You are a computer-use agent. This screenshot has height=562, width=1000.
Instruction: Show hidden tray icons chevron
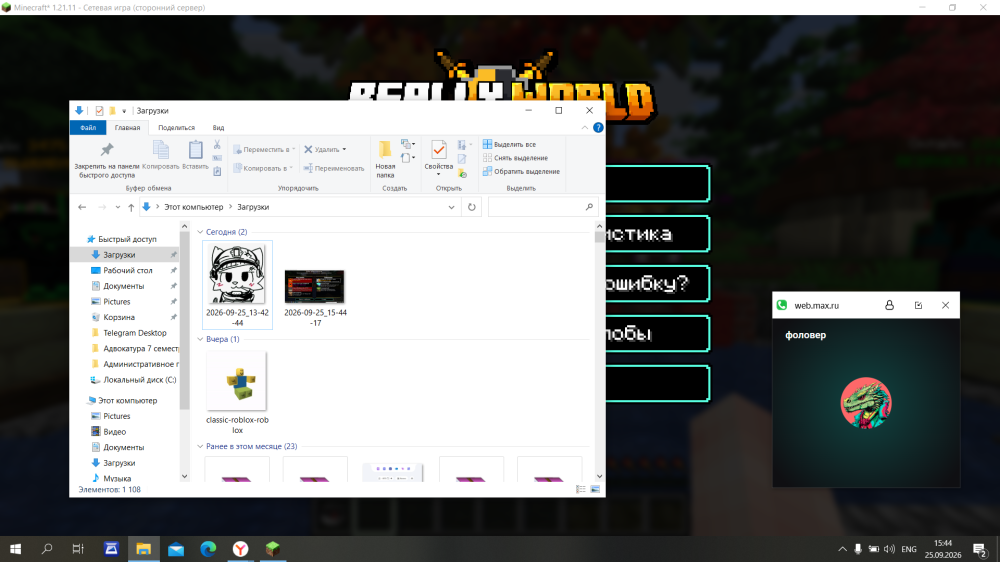coord(842,549)
